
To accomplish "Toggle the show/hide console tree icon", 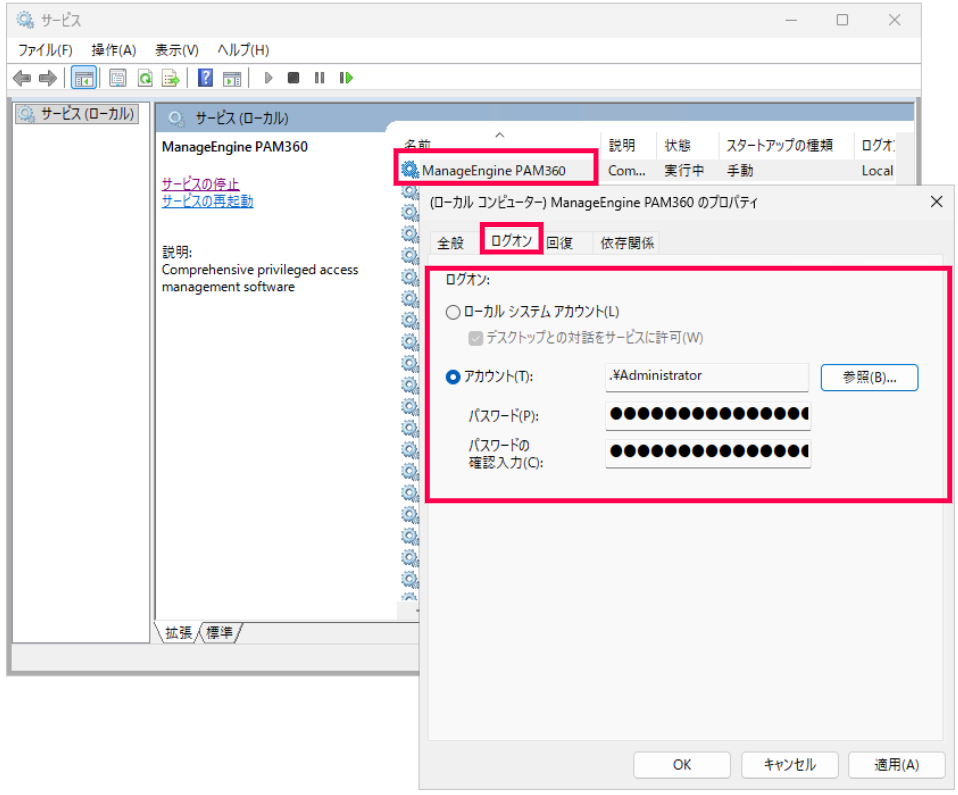I will (84, 78).
